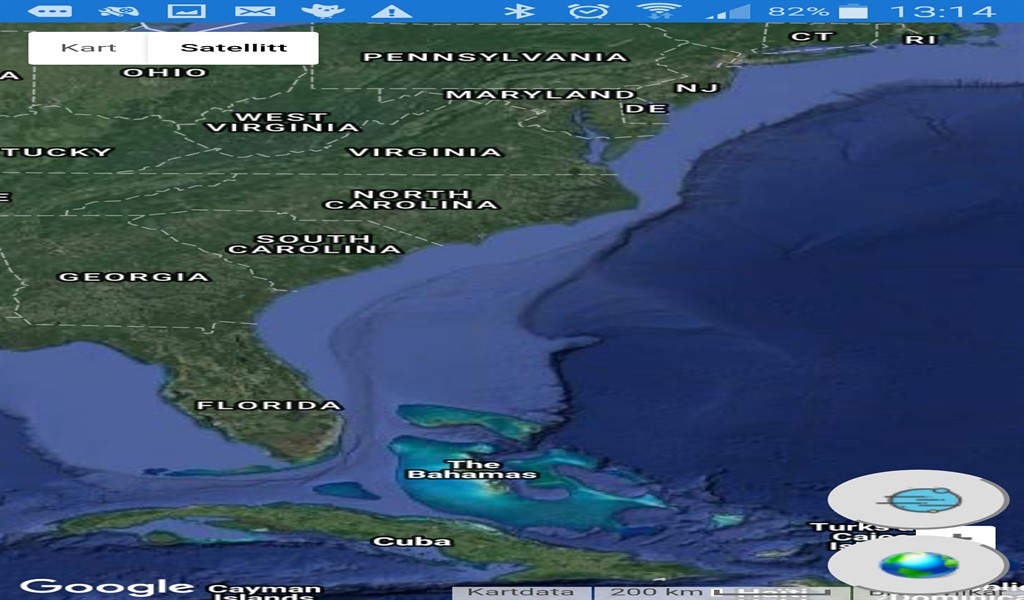Keep Satellitt mode selected
Image resolution: width=1024 pixels, height=600 pixels.
(x=236, y=46)
